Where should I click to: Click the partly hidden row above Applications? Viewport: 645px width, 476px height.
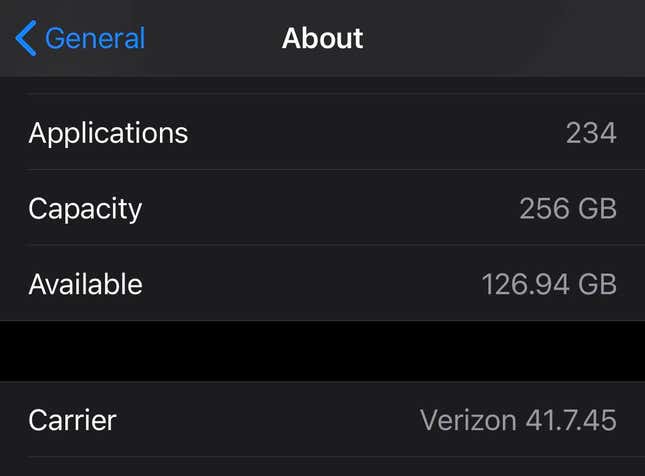[322, 85]
